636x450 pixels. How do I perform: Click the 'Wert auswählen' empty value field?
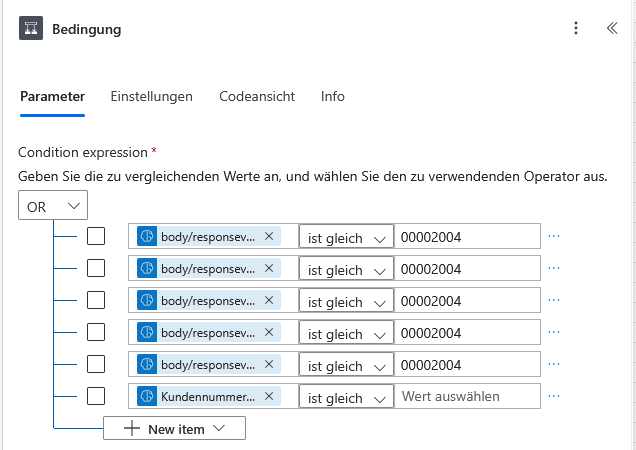point(467,396)
